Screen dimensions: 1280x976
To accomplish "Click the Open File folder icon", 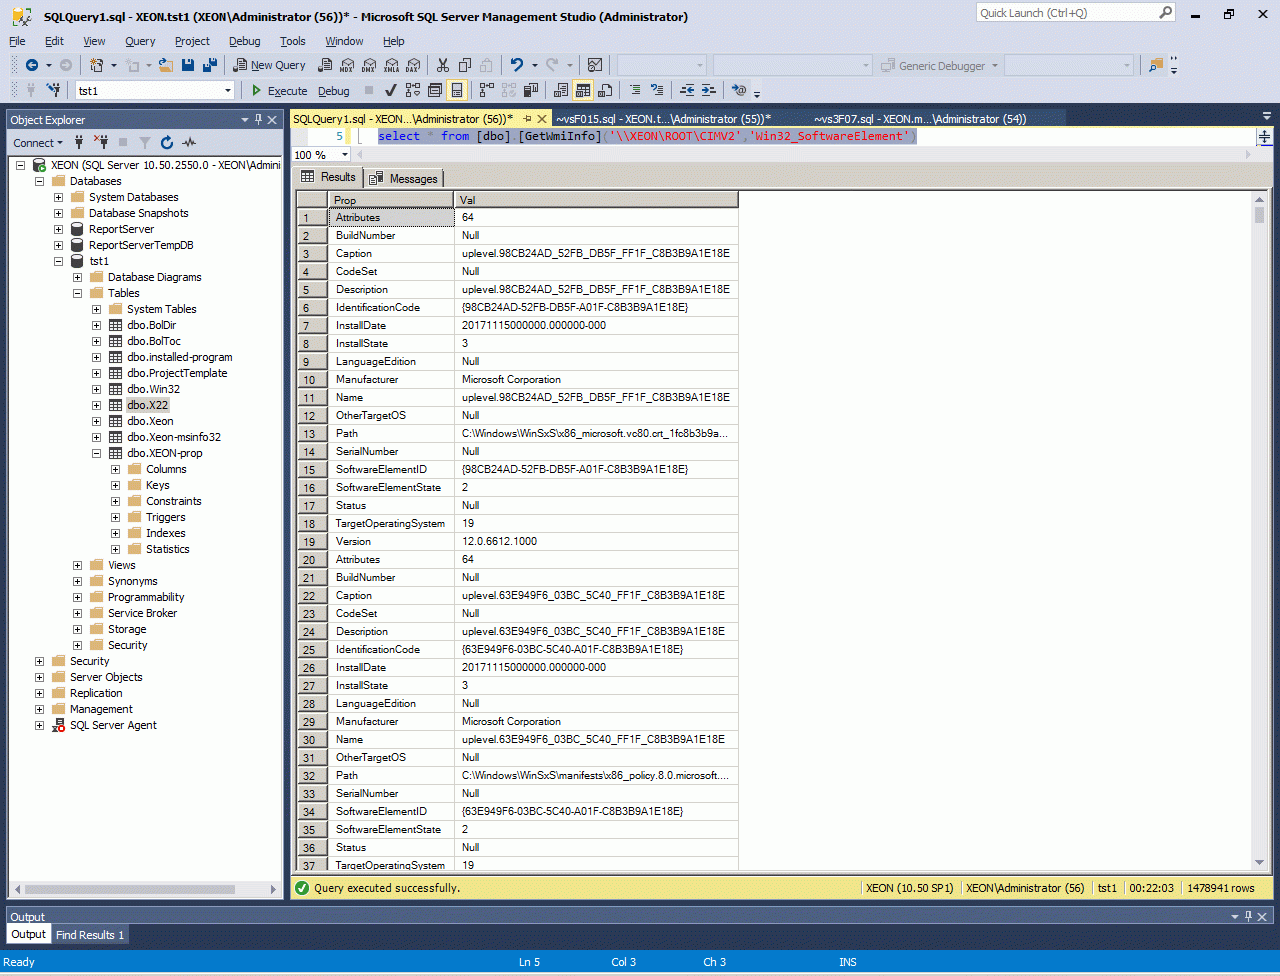I will tap(166, 65).
